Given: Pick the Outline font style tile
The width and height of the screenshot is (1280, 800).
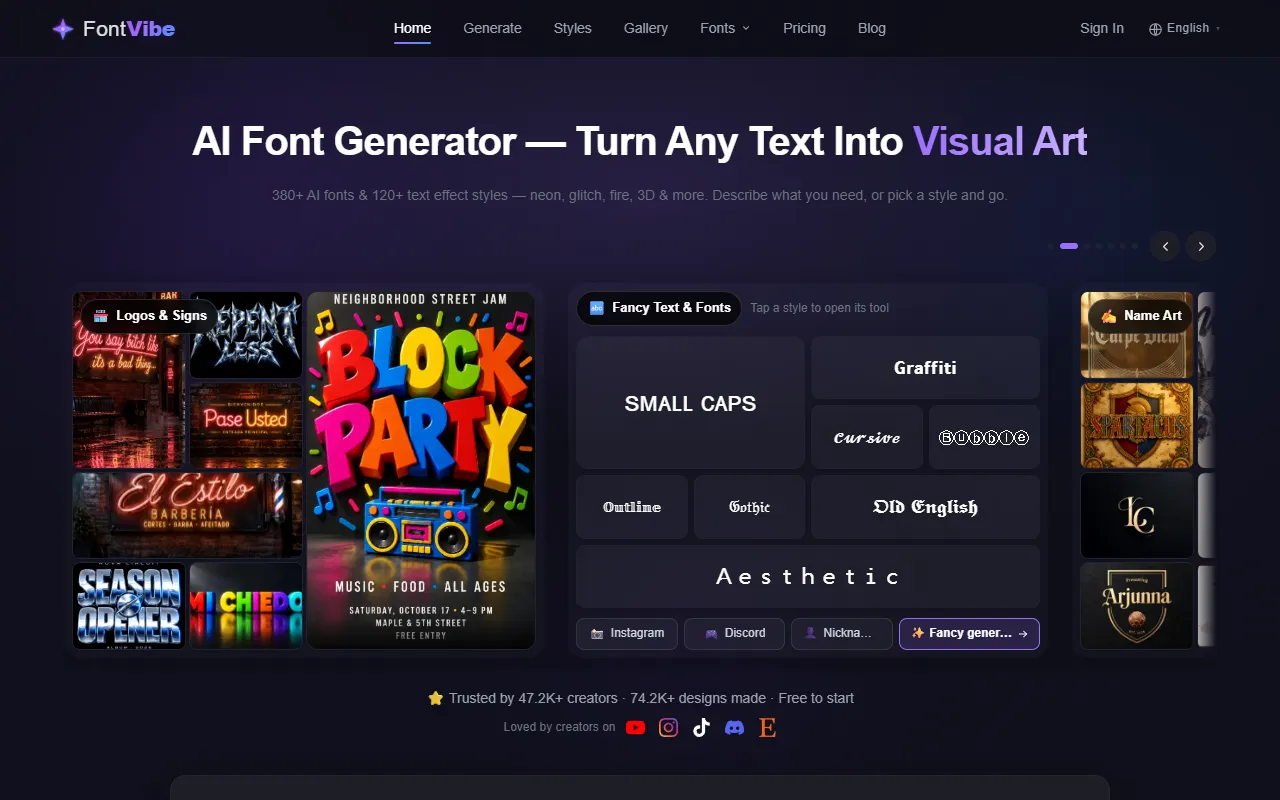Looking at the screenshot, I should pos(632,507).
